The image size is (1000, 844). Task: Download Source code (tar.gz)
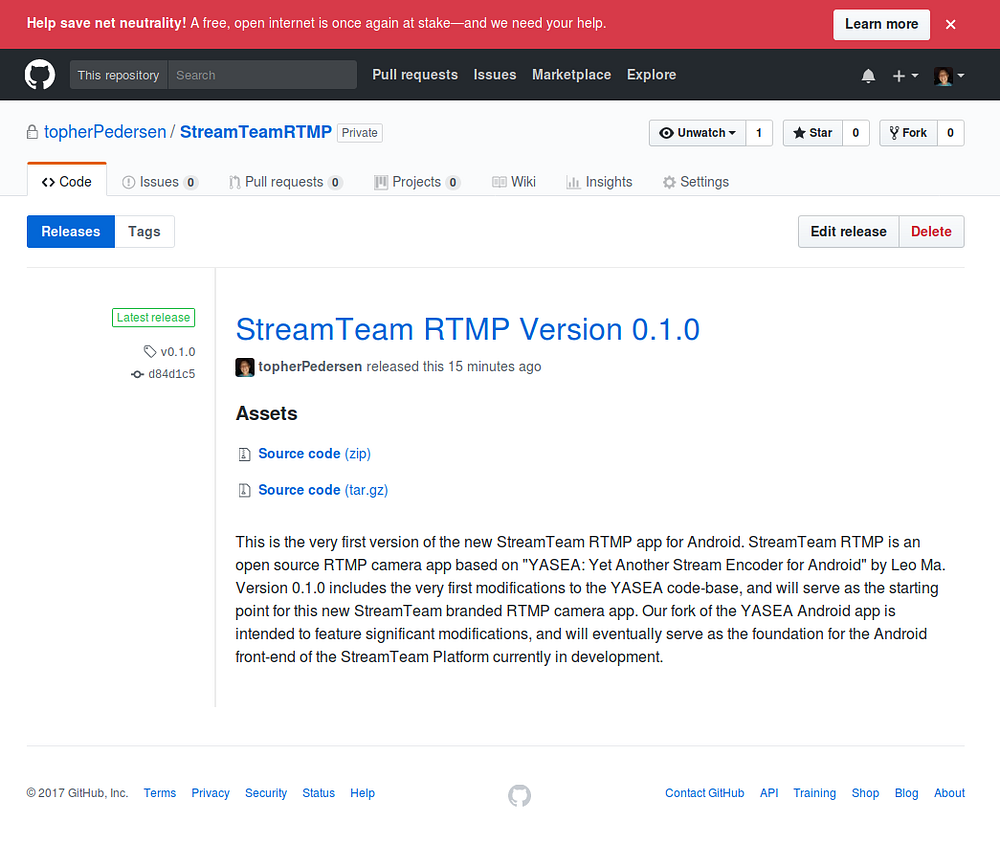point(323,490)
